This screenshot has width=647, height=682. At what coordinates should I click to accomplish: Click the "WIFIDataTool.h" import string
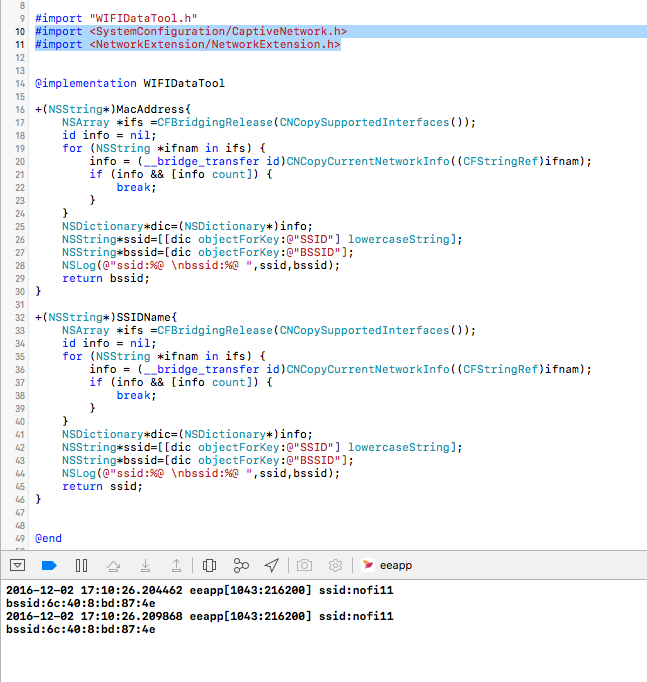click(143, 18)
